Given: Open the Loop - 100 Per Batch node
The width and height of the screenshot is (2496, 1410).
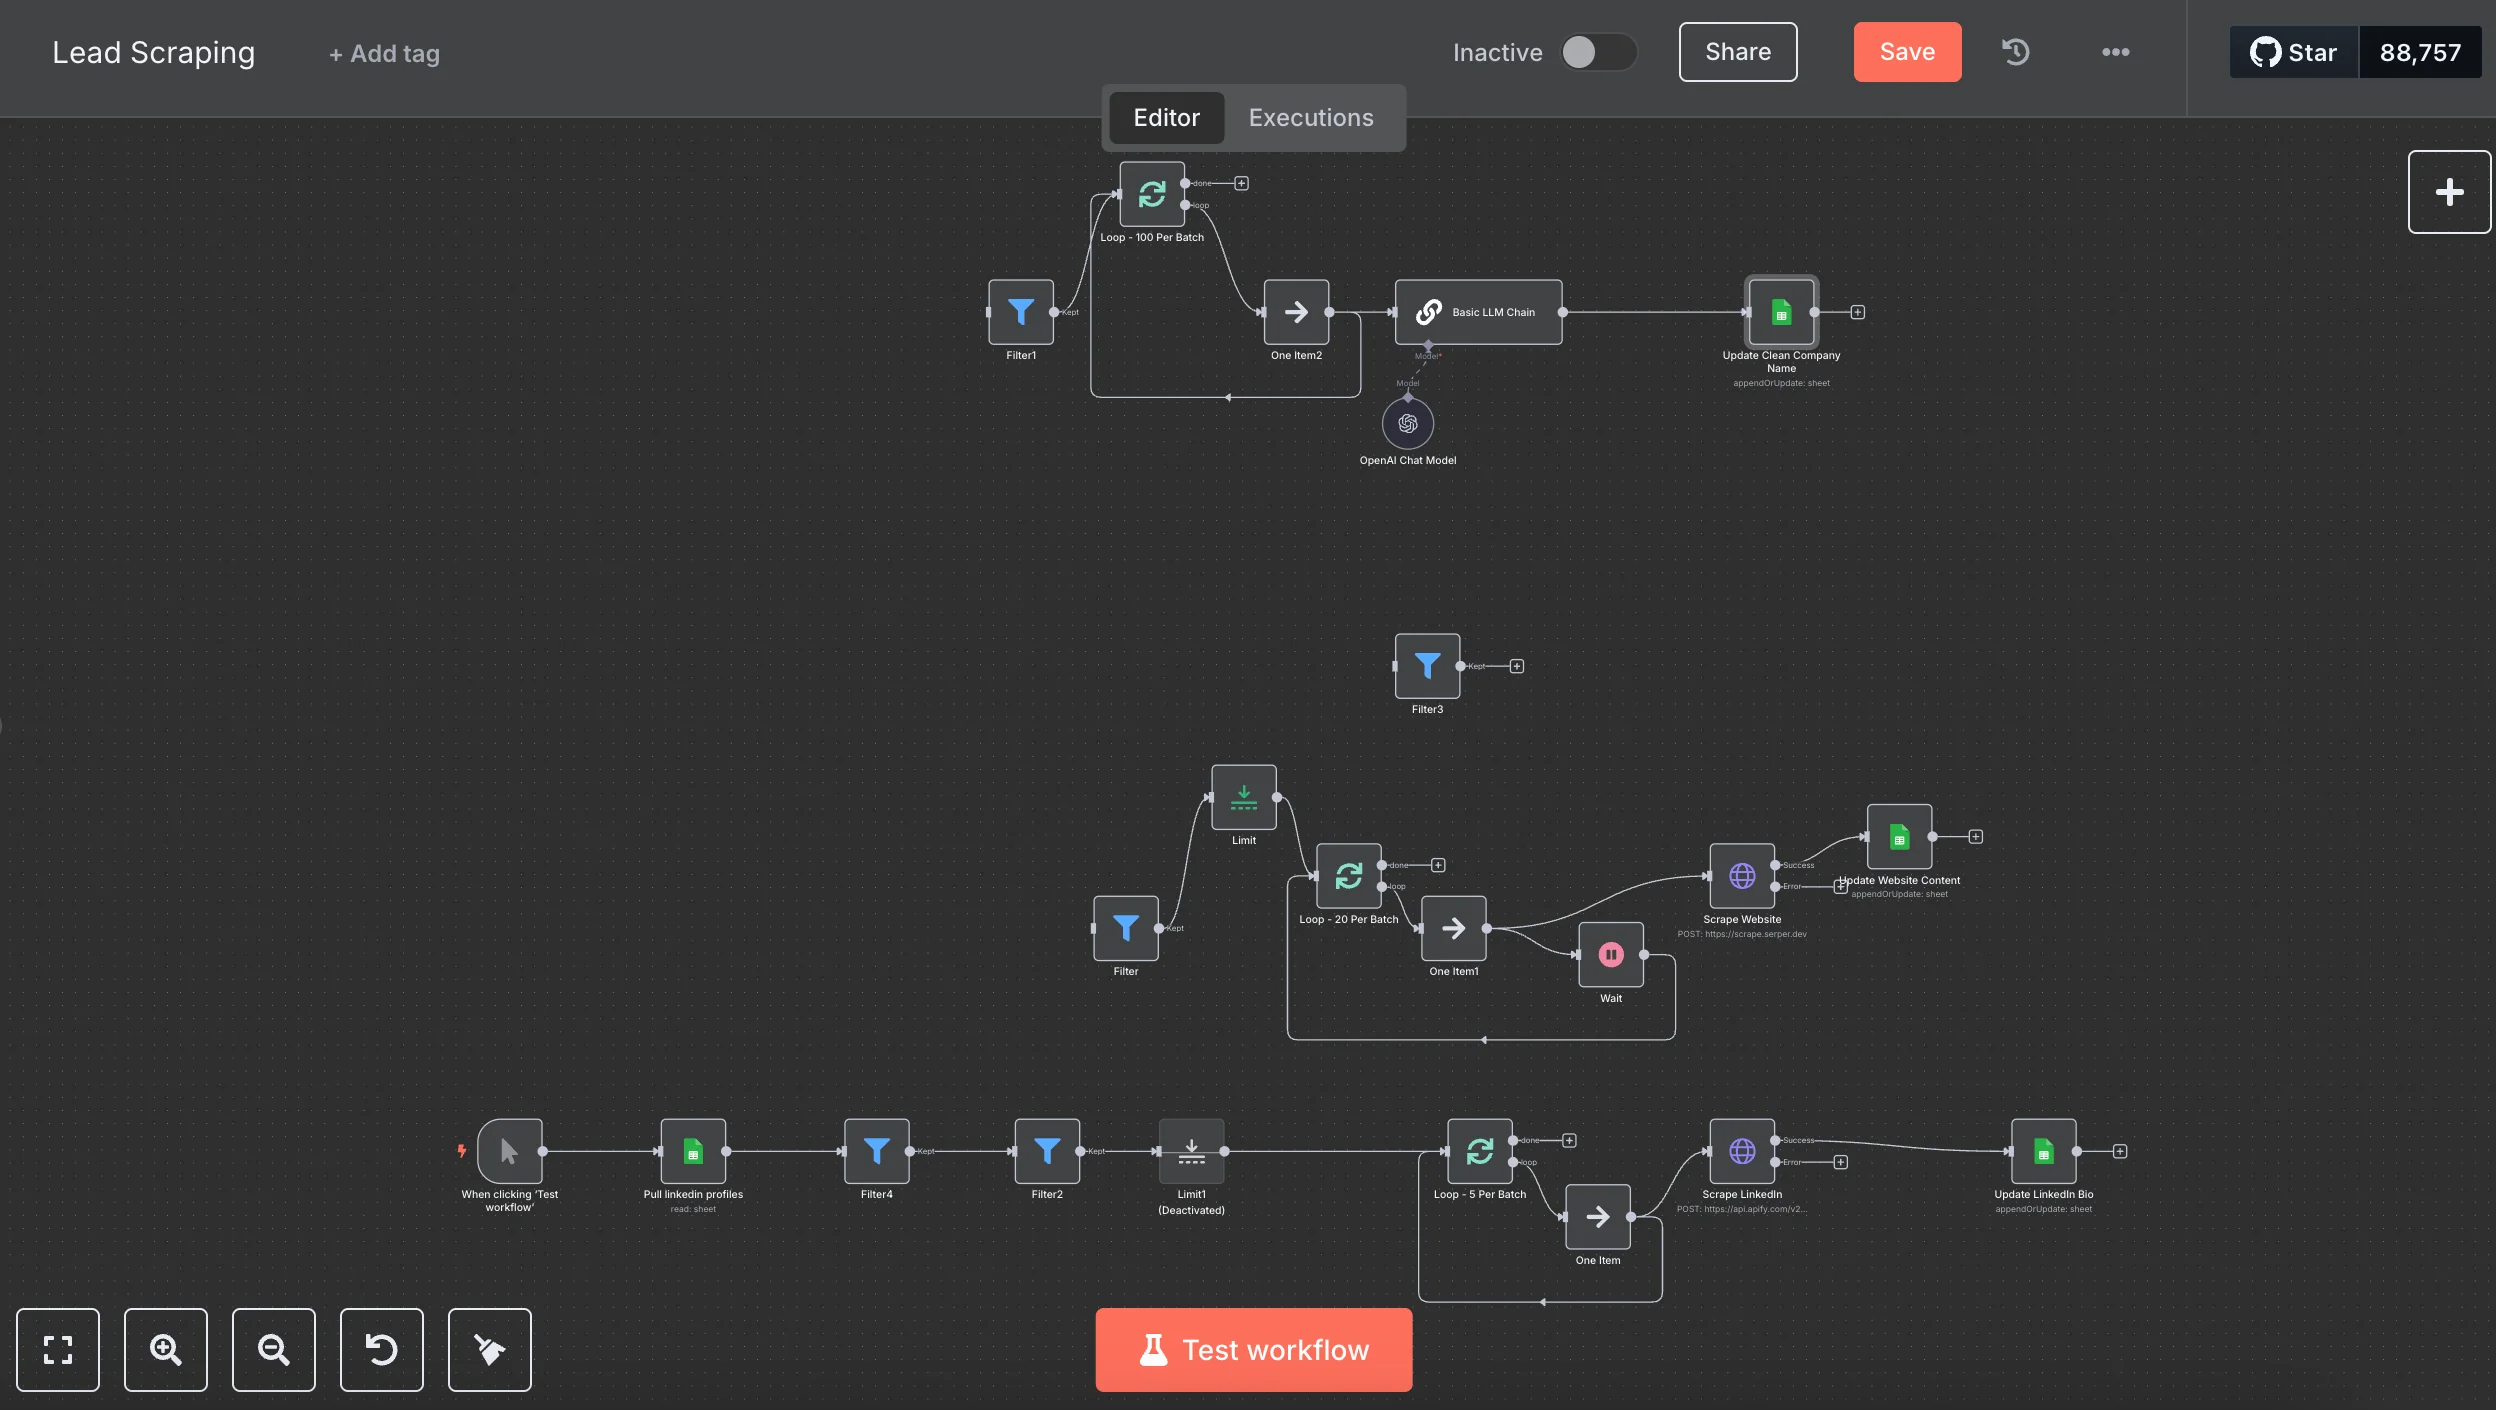Looking at the screenshot, I should point(1152,194).
